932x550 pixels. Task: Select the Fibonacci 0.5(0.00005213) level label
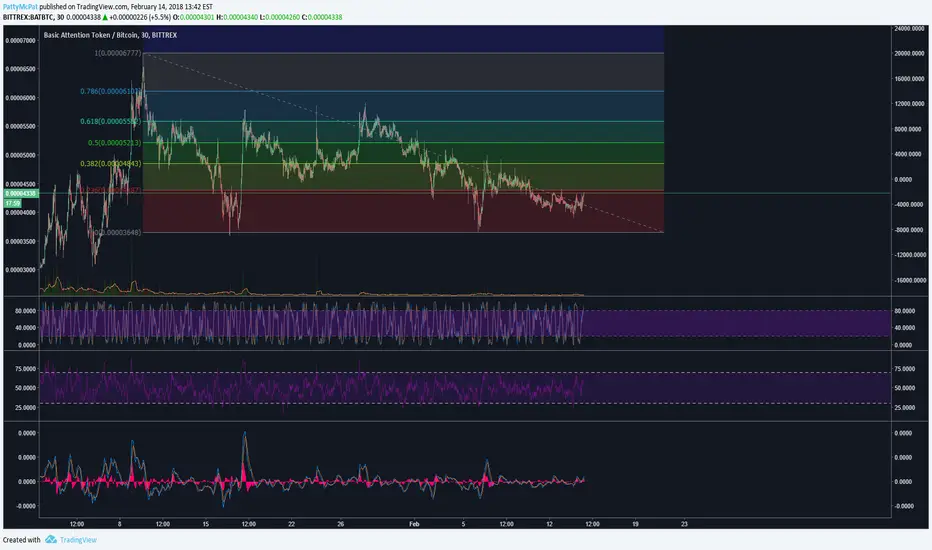[115, 143]
